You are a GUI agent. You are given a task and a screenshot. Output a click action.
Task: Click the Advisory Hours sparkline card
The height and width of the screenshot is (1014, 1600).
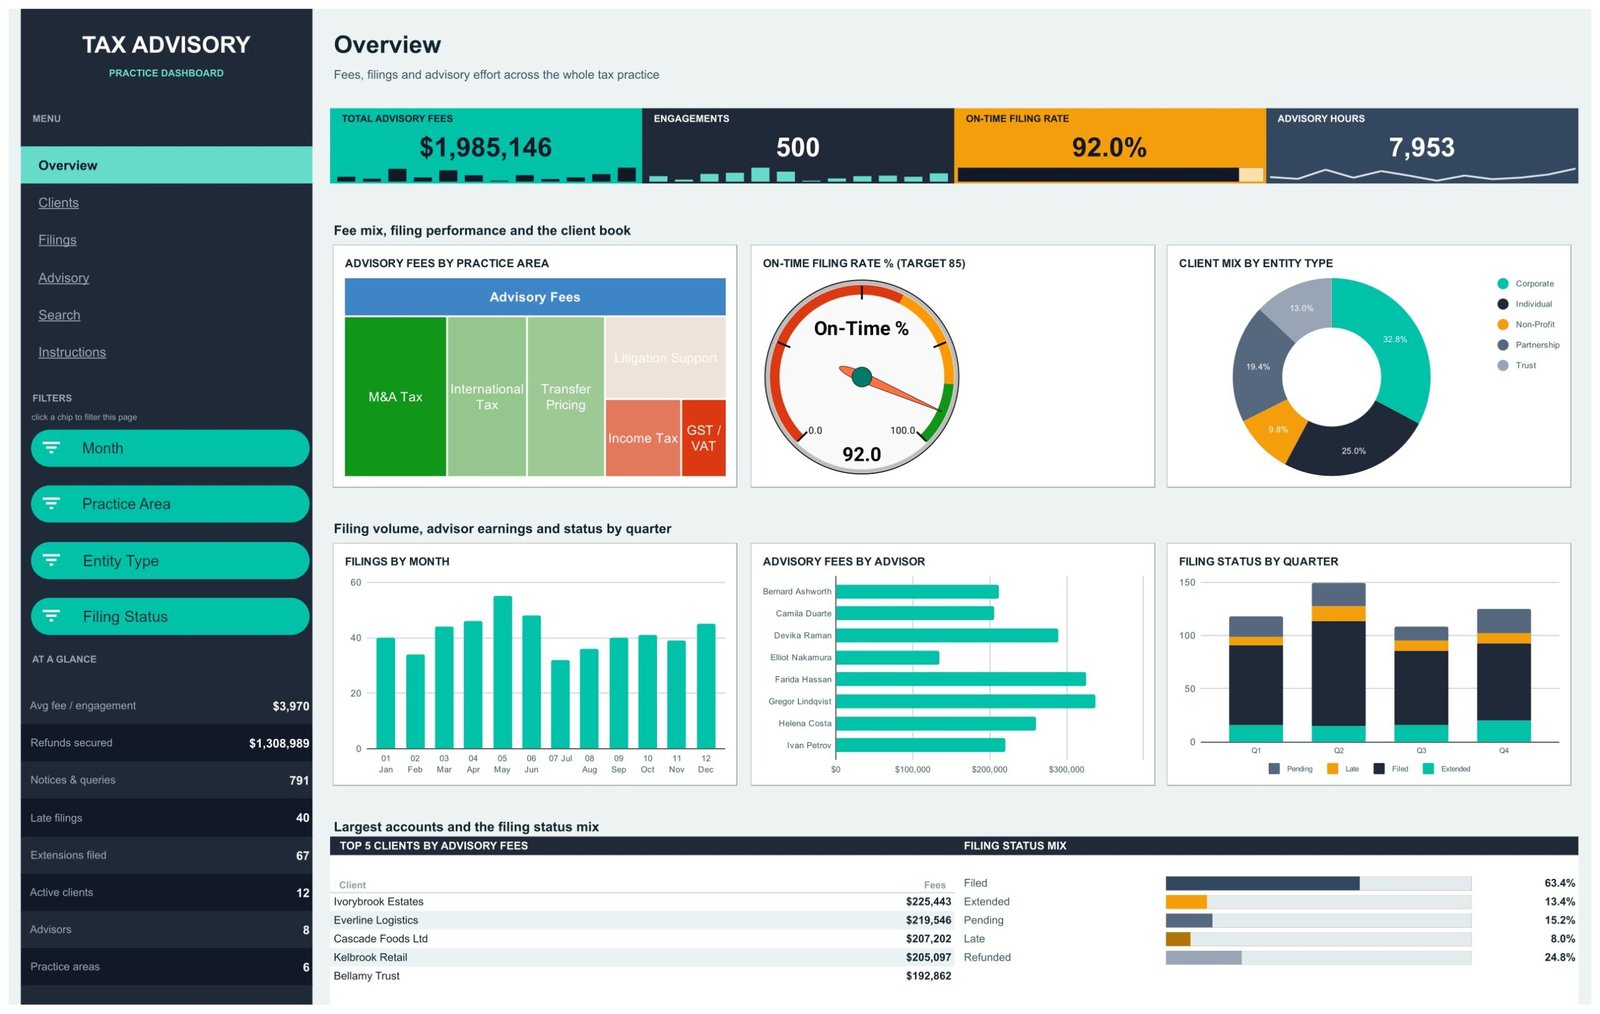[x=1422, y=146]
